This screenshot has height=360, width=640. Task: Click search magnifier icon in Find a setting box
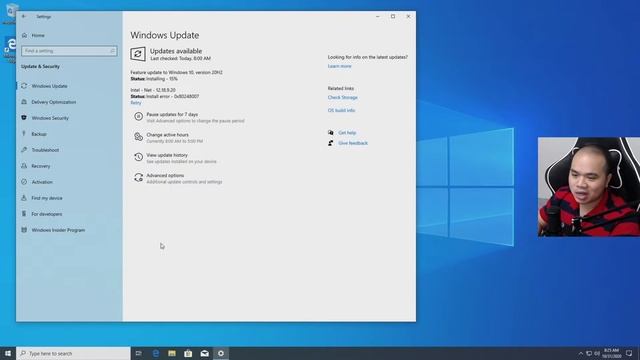[x=112, y=51]
